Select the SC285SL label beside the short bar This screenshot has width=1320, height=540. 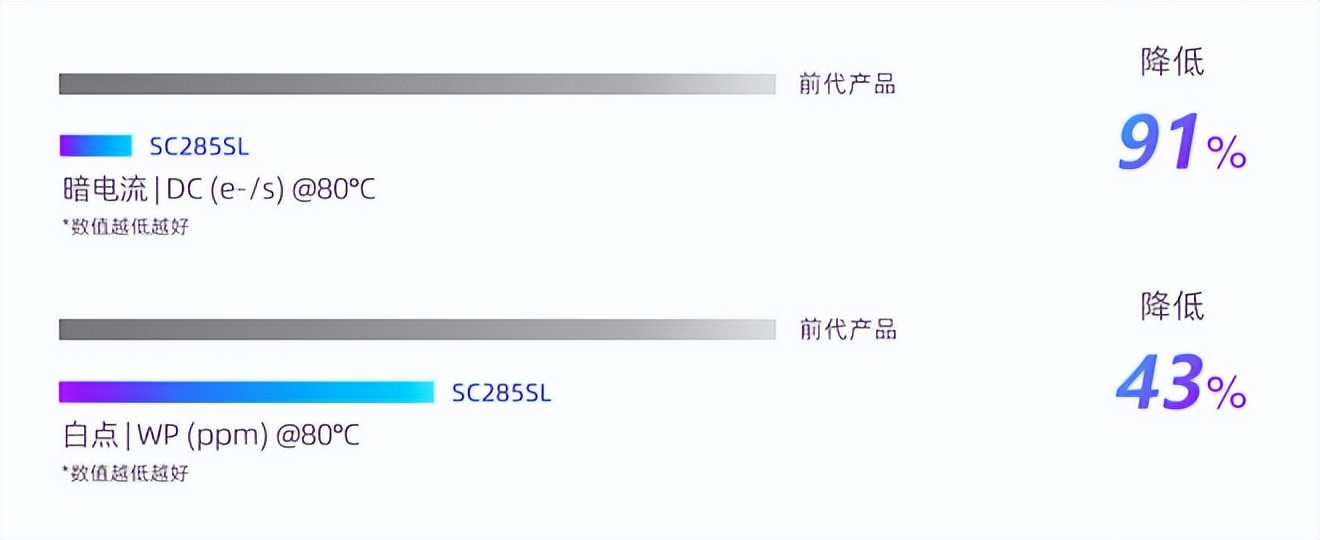199,147
